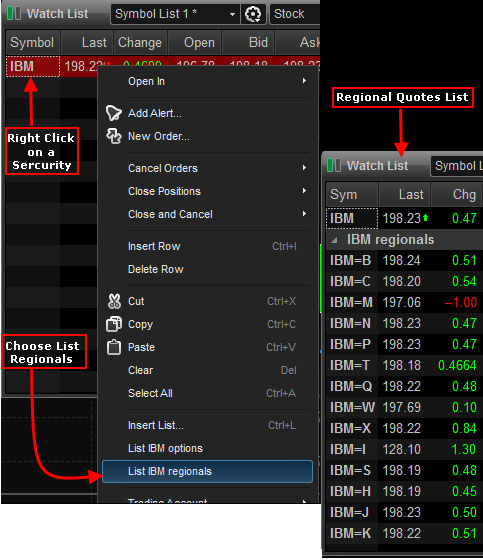Select the IBM symbol cell in regional Watch List
The image size is (483, 560).
coord(352,218)
